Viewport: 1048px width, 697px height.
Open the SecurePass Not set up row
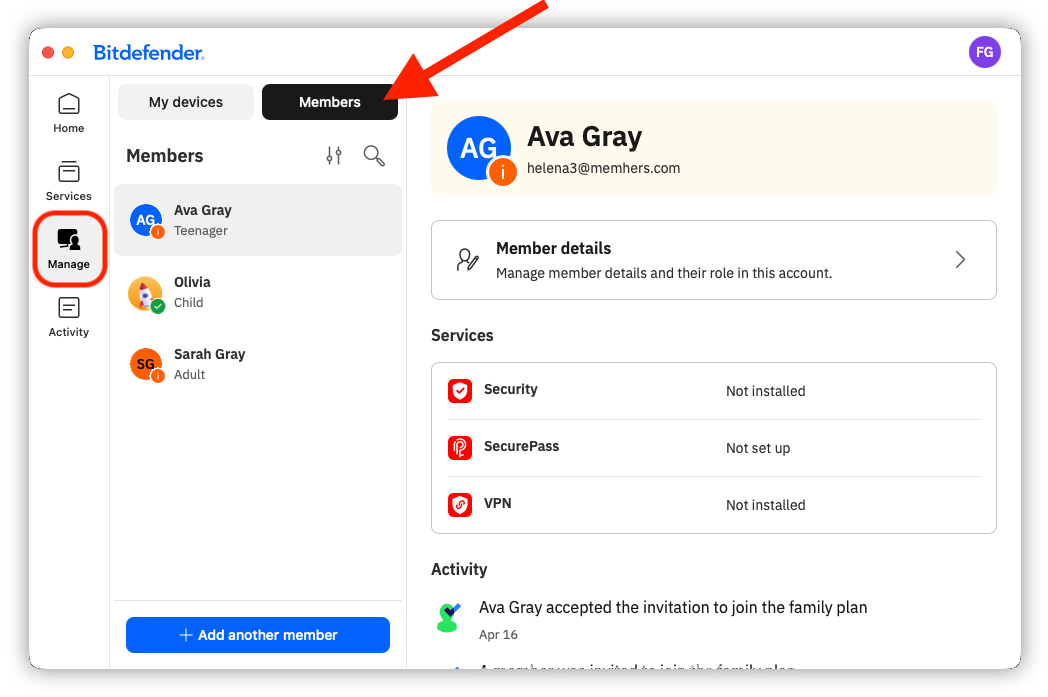tap(714, 448)
